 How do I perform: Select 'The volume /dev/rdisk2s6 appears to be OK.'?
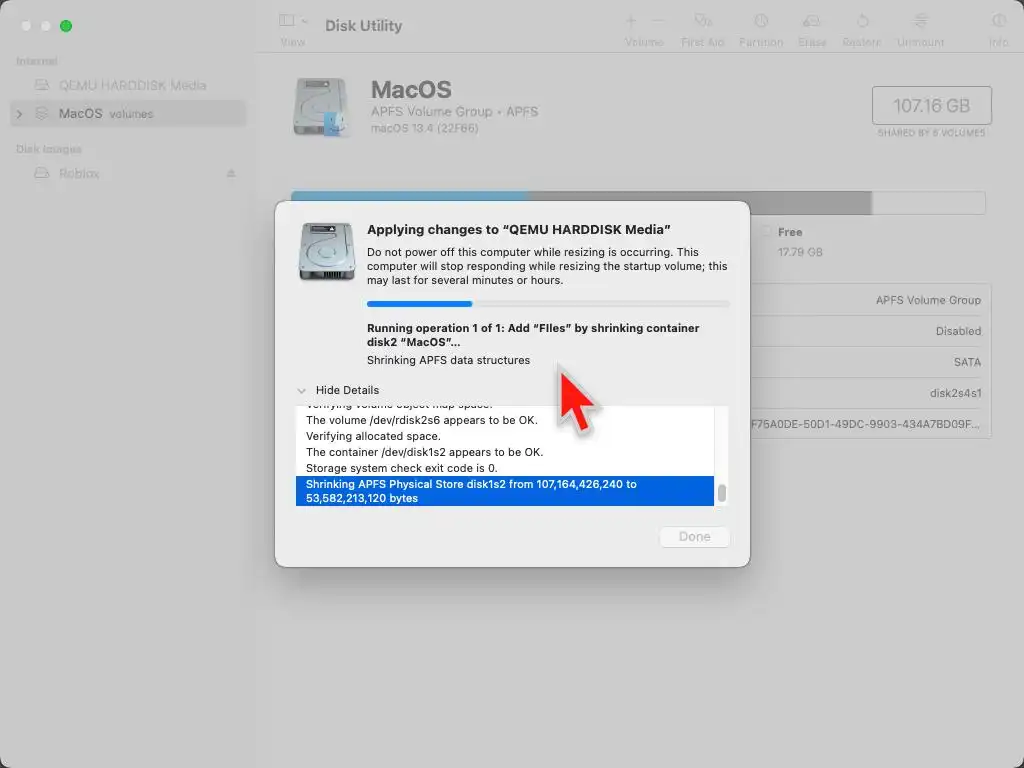click(422, 420)
